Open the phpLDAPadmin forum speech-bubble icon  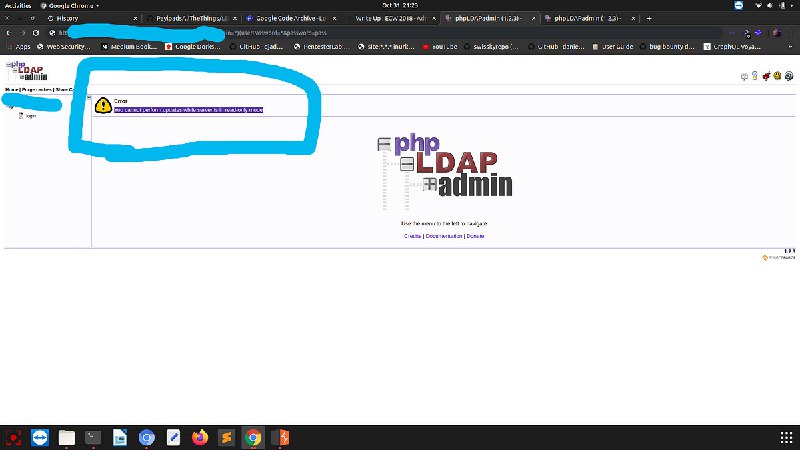(x=744, y=77)
